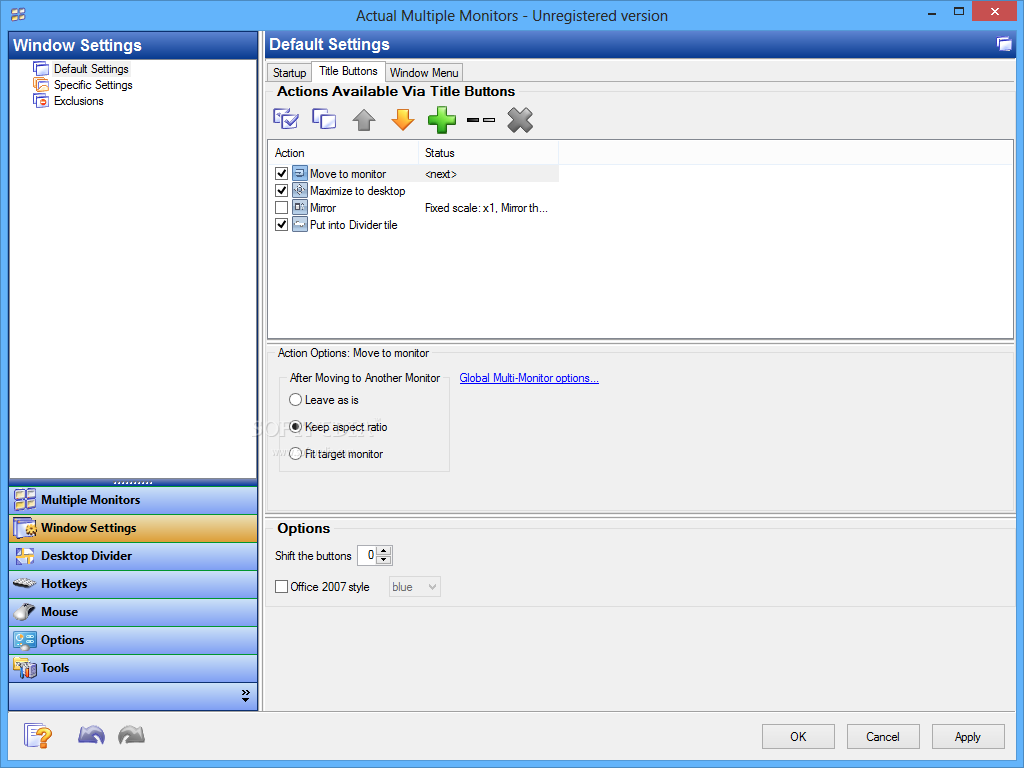Click the sidebar splitter grip dots
This screenshot has height=768, width=1024.
(x=133, y=483)
